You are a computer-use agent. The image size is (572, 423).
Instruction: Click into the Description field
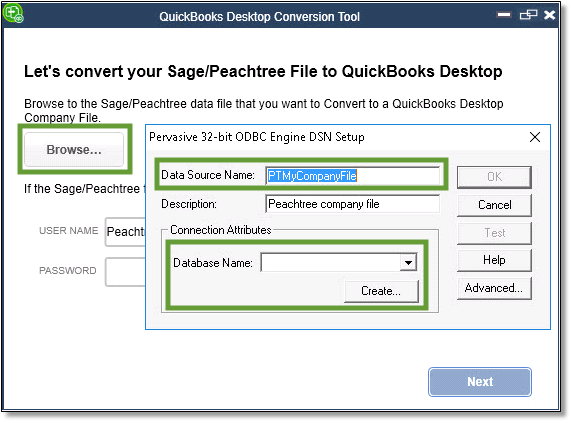(353, 204)
